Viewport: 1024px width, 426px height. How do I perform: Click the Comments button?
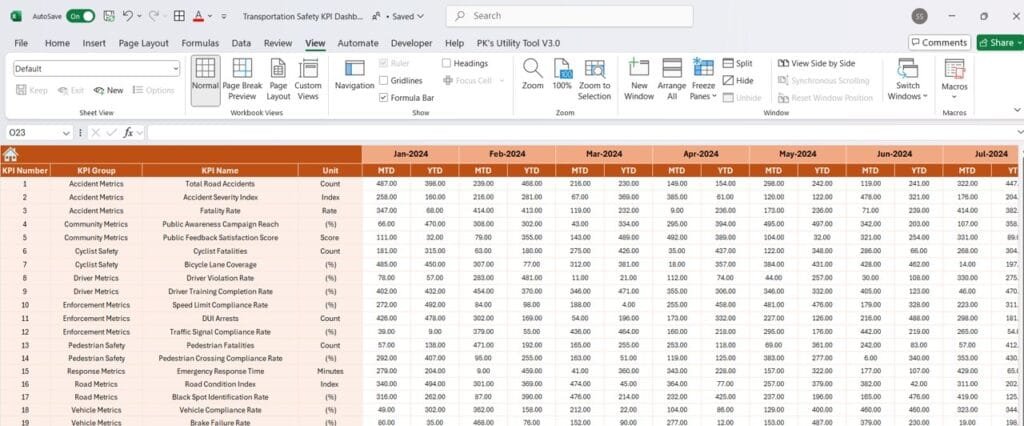point(939,42)
